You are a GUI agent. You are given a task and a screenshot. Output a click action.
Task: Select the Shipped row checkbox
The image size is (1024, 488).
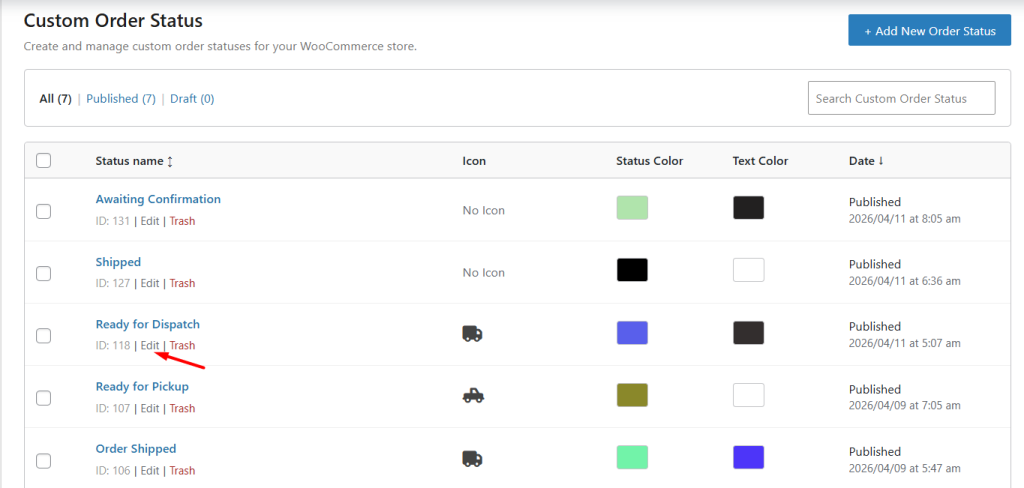point(43,273)
